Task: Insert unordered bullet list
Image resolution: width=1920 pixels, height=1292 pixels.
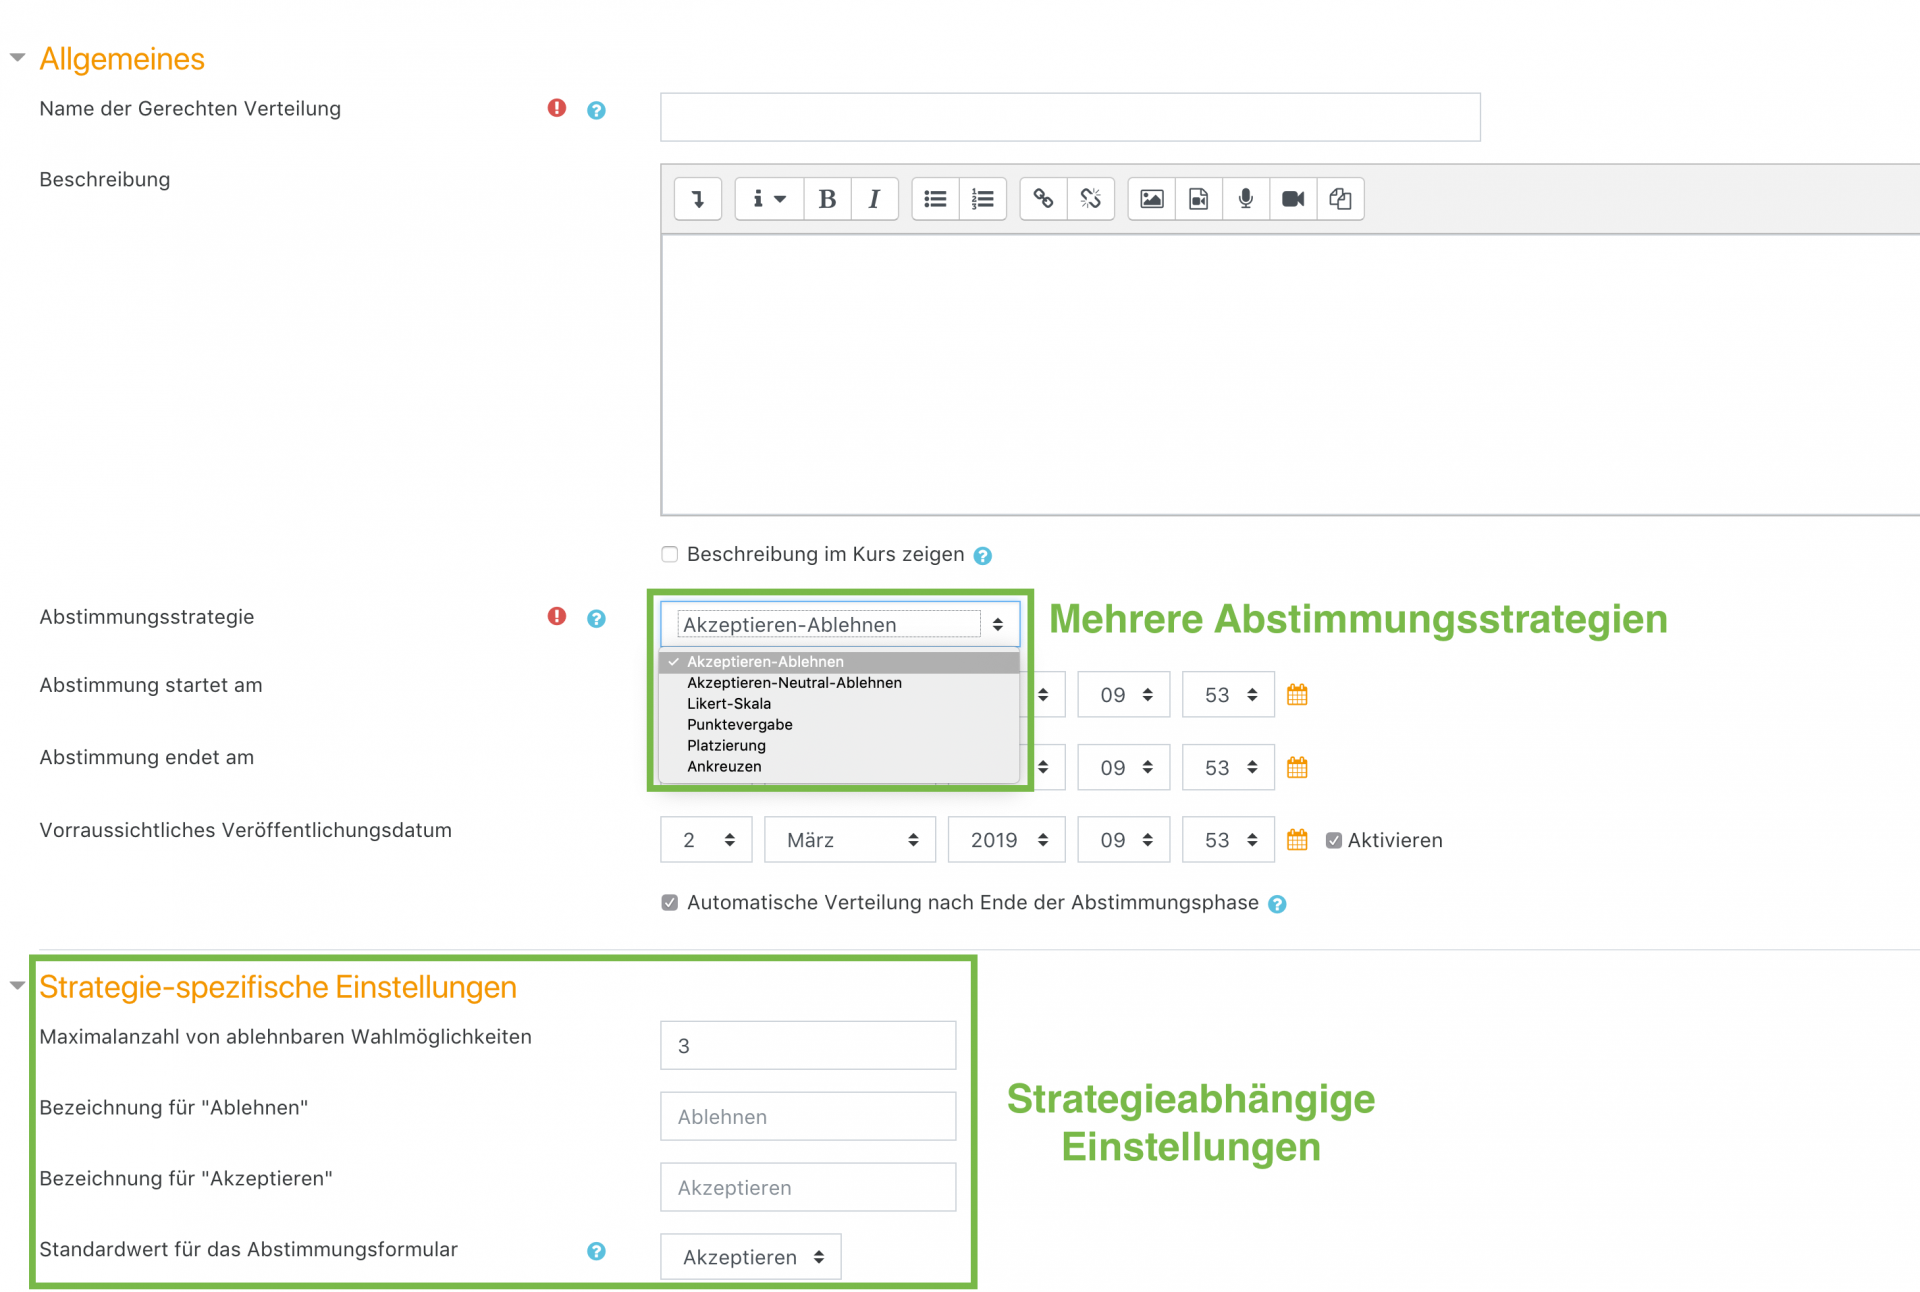Action: point(935,199)
